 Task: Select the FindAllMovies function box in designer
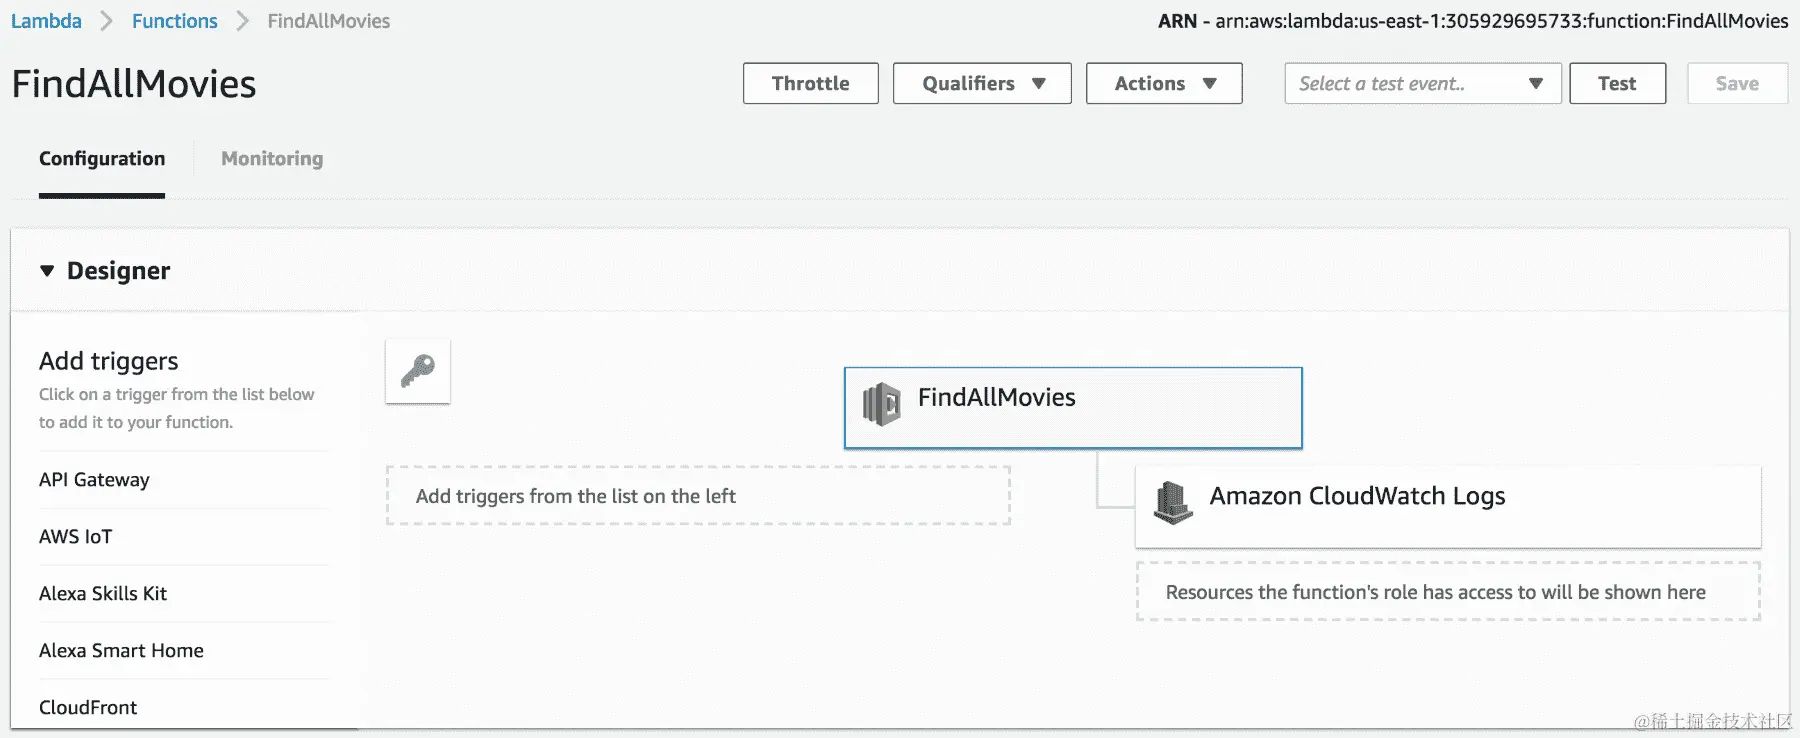point(1073,408)
